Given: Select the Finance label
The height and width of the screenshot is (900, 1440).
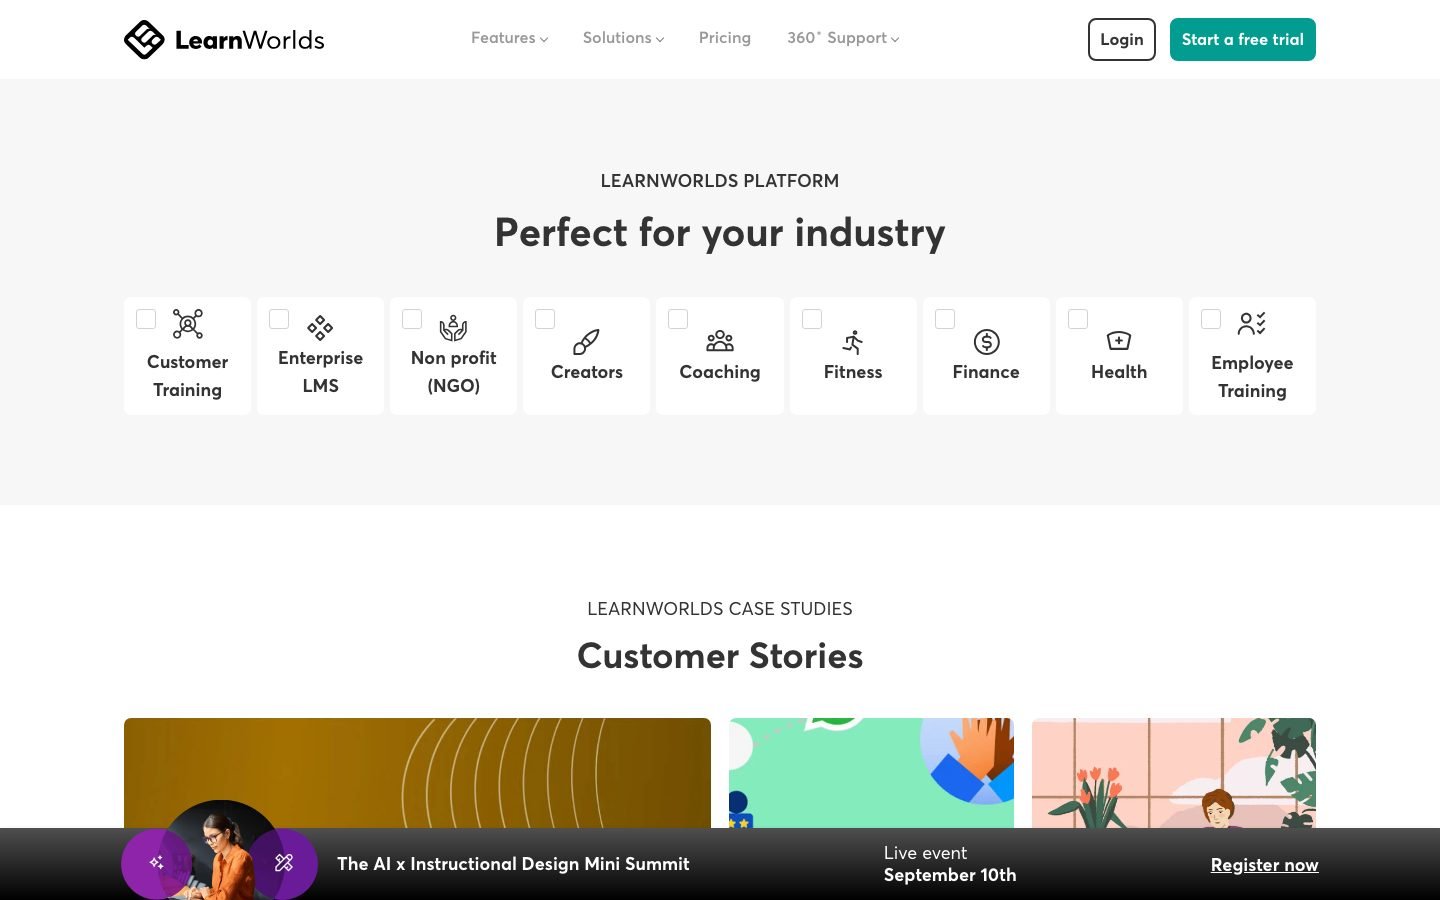Looking at the screenshot, I should [986, 372].
